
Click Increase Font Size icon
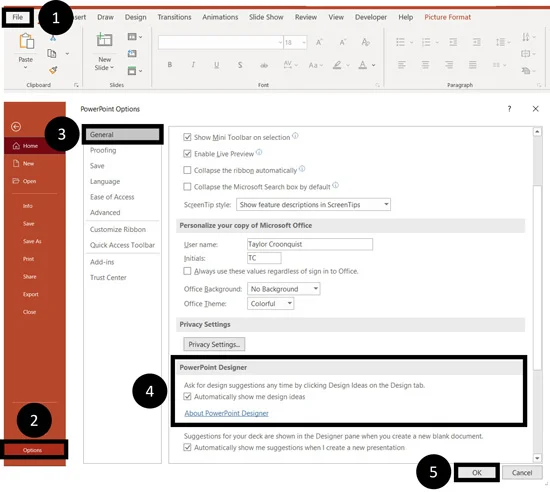[x=319, y=42]
